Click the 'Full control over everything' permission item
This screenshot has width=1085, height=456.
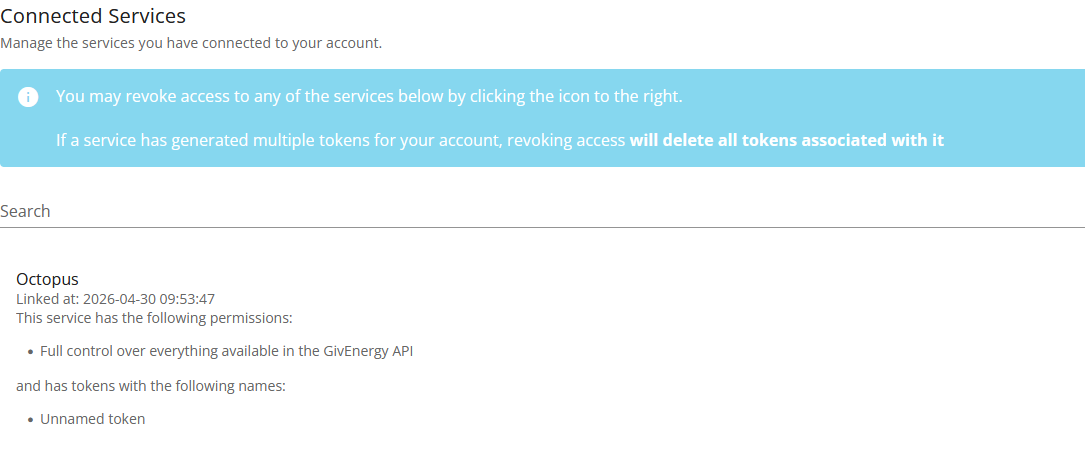point(227,351)
